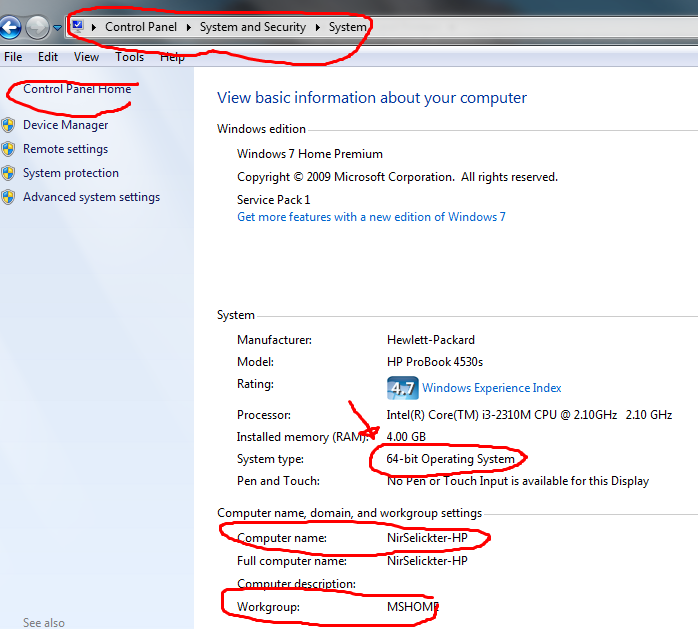Click the Intel Core i3-2310M processor value
The height and width of the screenshot is (629, 698).
tap(529, 415)
